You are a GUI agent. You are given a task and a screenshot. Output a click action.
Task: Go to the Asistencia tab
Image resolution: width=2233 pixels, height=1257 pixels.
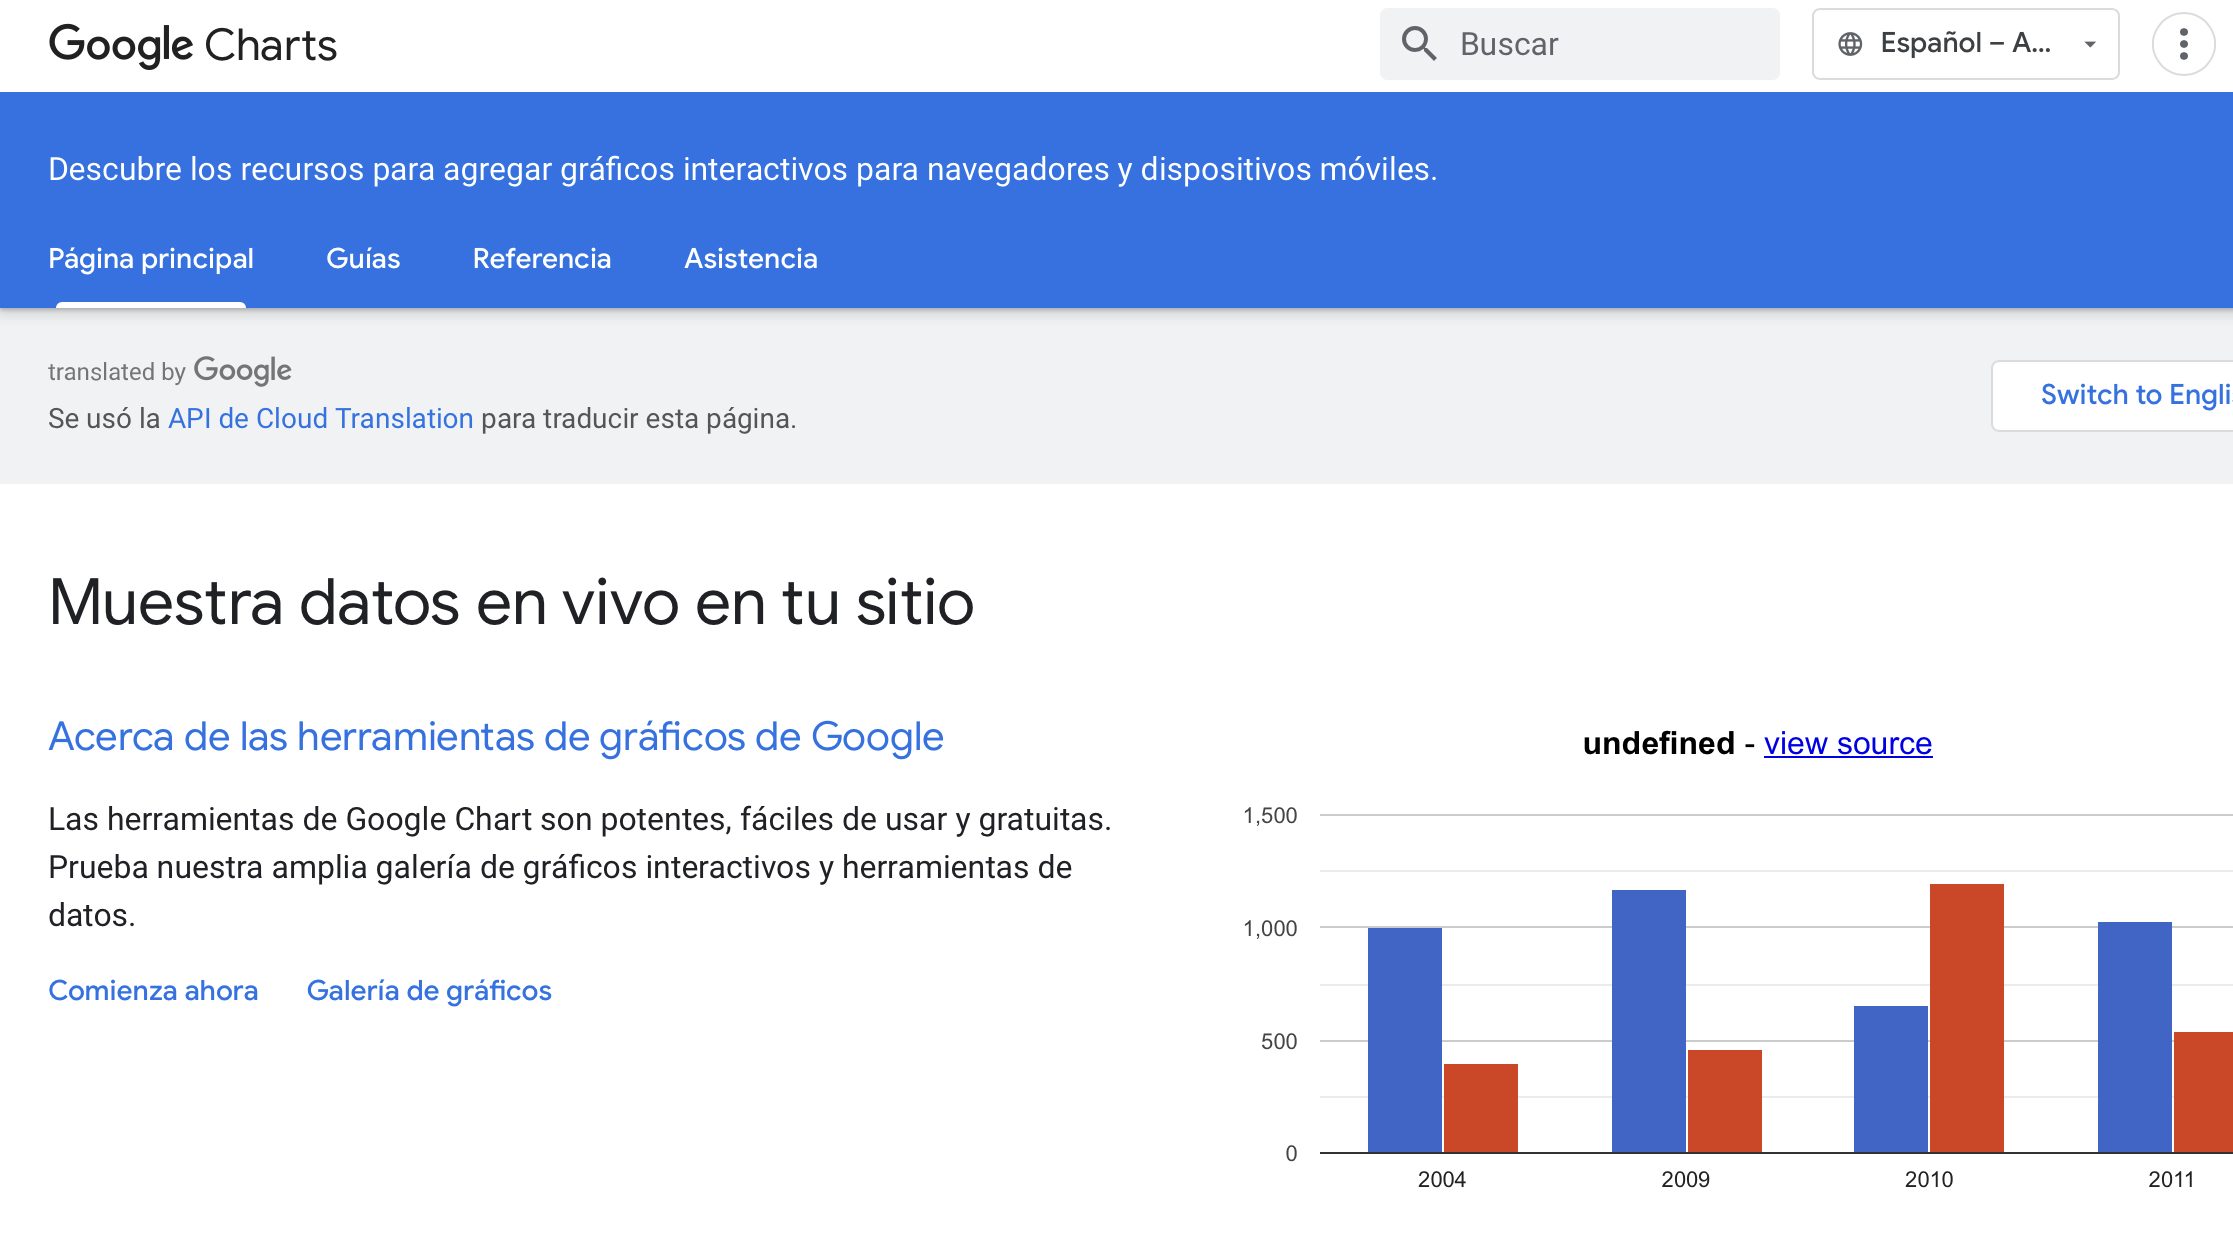750,259
